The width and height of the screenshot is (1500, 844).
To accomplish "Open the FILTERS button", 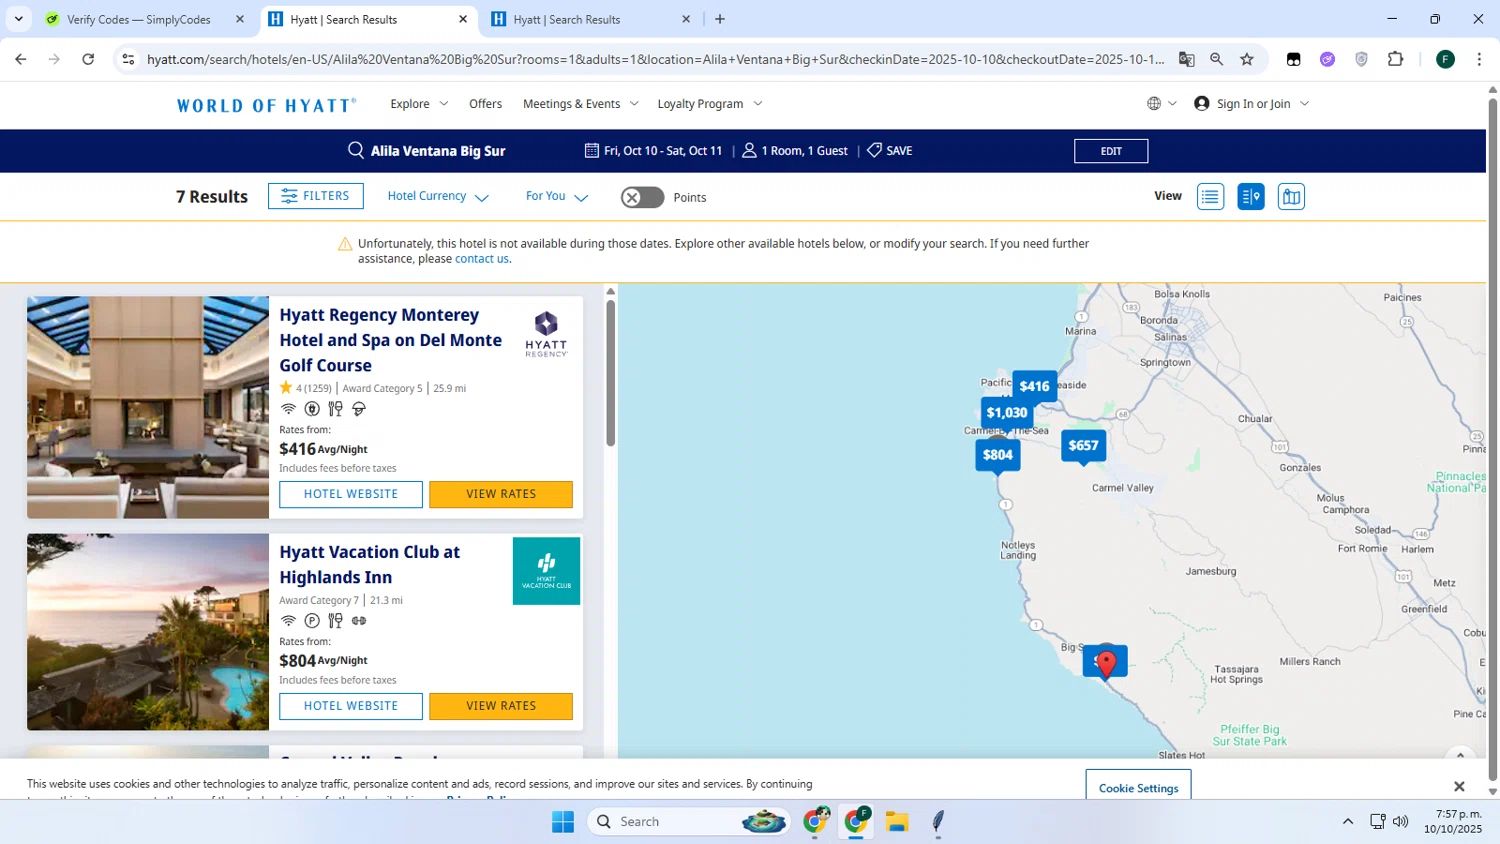I will [316, 196].
